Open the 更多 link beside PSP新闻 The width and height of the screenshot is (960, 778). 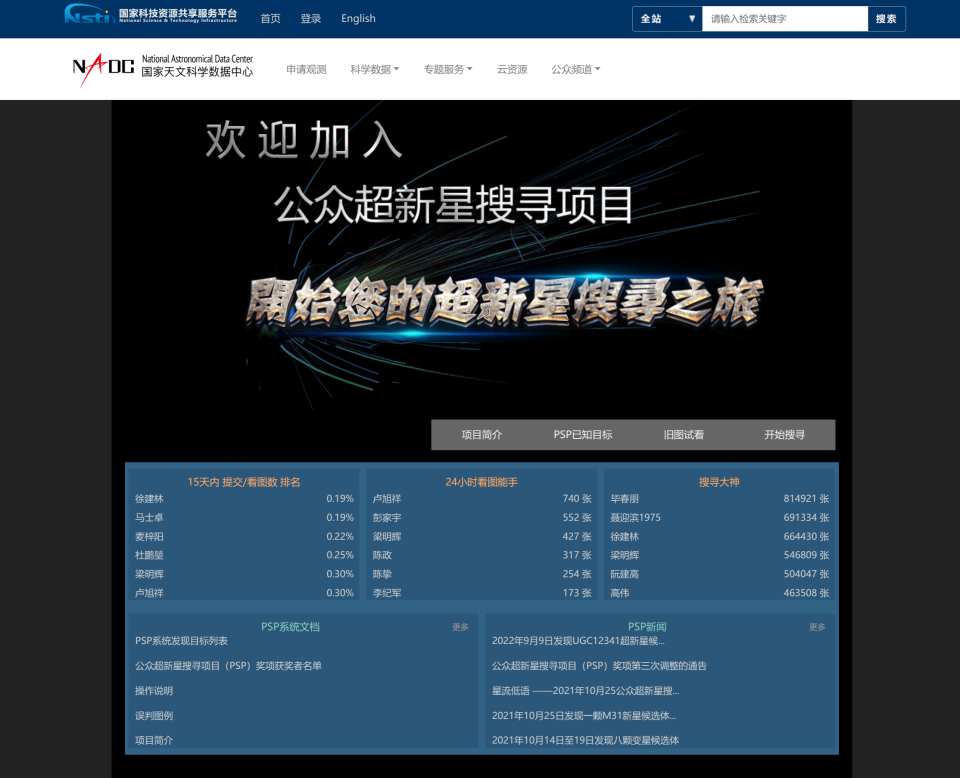coord(816,627)
